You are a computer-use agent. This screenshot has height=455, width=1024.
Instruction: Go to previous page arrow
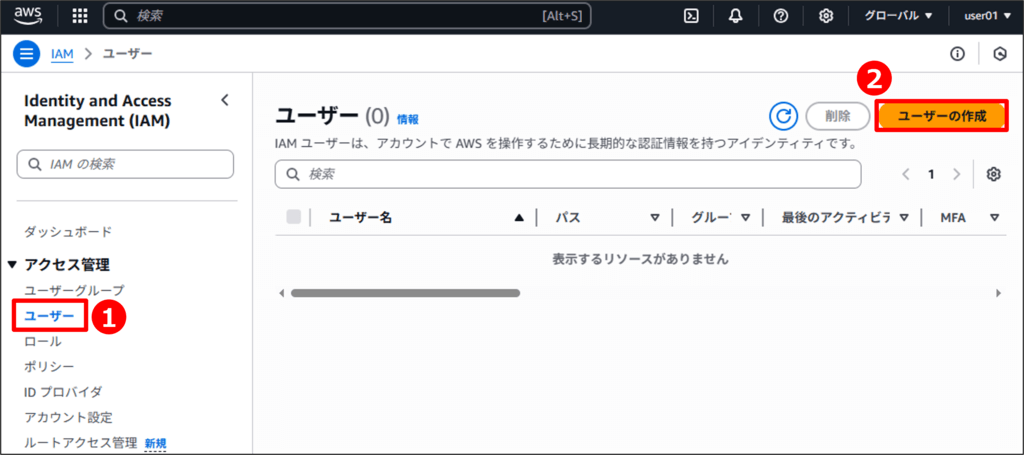906,174
